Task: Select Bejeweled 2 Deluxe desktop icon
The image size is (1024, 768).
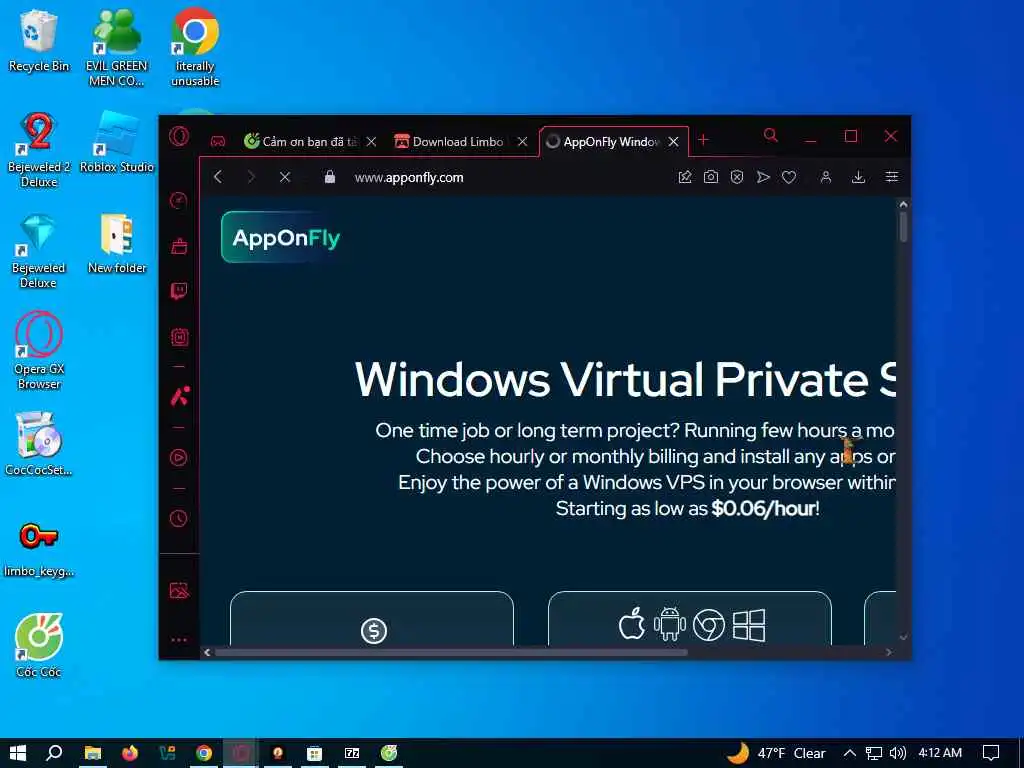Action: (39, 150)
